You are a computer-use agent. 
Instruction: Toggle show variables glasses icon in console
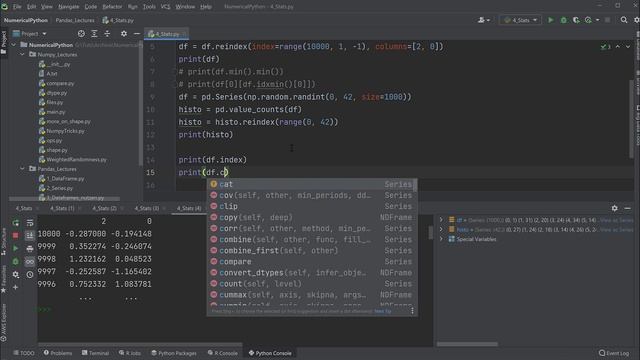pos(30,261)
